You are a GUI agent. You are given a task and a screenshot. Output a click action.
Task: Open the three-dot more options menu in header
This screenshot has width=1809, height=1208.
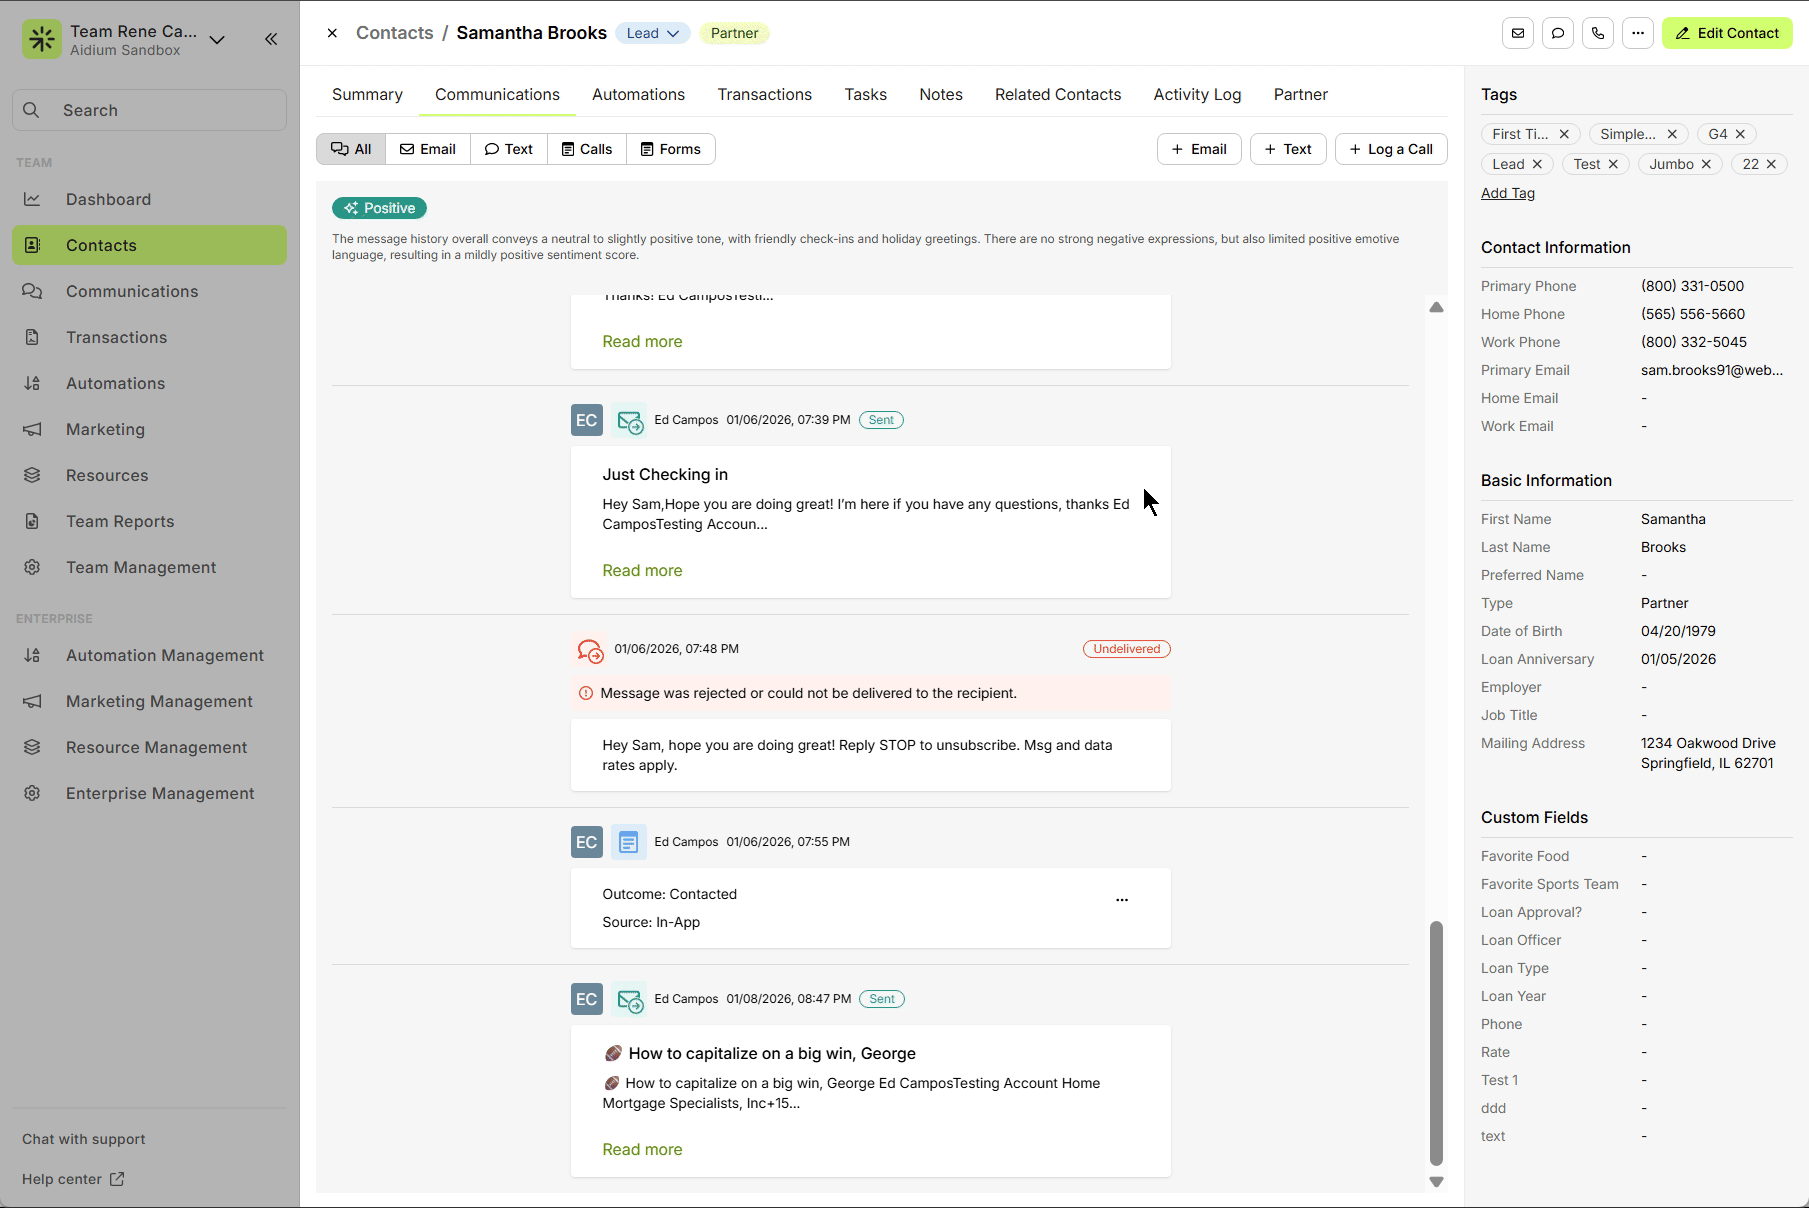(x=1637, y=33)
